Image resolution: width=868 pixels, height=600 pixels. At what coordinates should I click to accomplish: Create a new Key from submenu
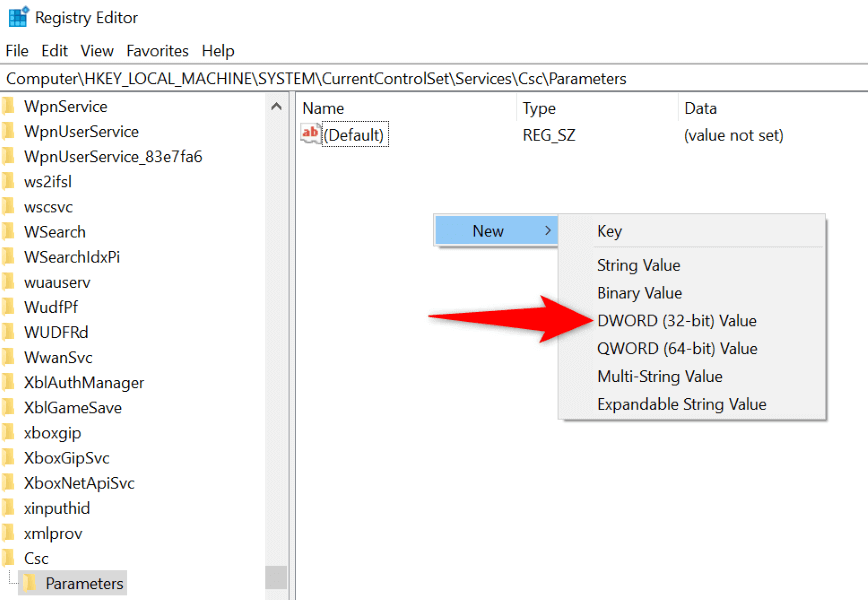(x=609, y=231)
